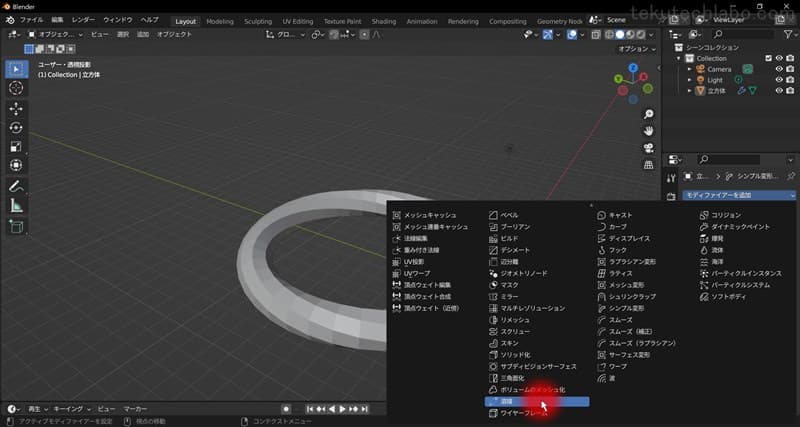
Task: Expand the 立方体 tree item
Action: coord(690,91)
